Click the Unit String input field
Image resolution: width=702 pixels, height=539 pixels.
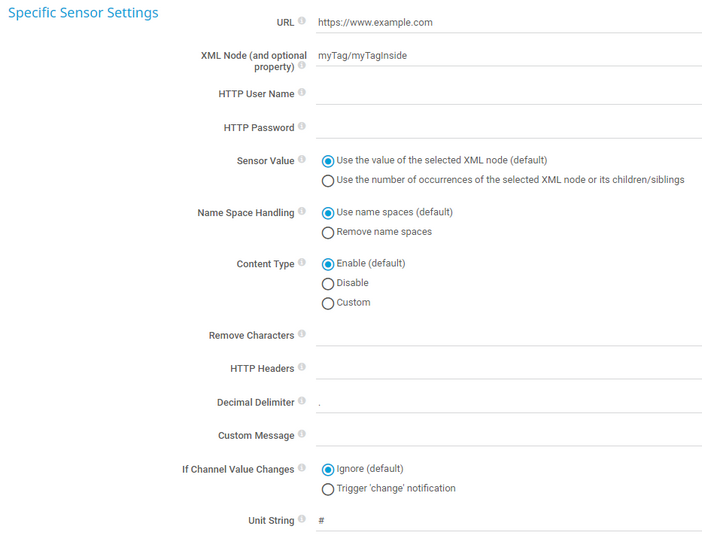(x=508, y=521)
